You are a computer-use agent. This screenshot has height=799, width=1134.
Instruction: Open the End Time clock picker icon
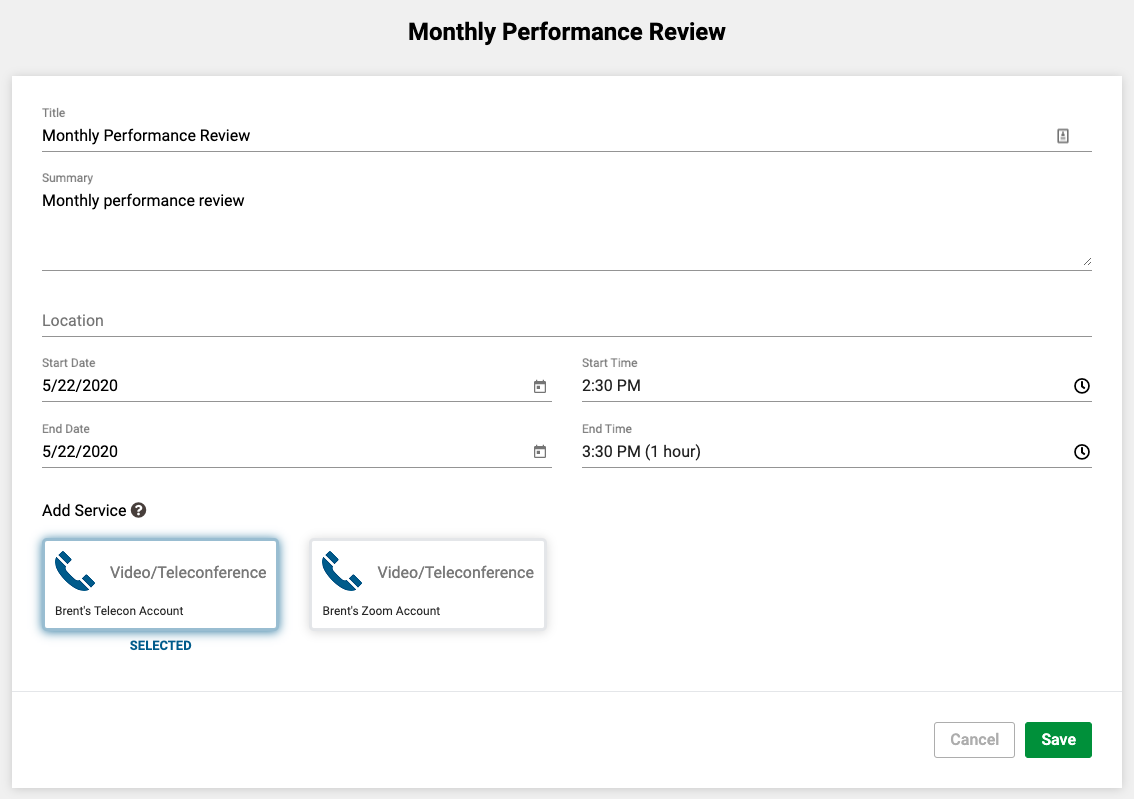pyautogui.click(x=1081, y=452)
